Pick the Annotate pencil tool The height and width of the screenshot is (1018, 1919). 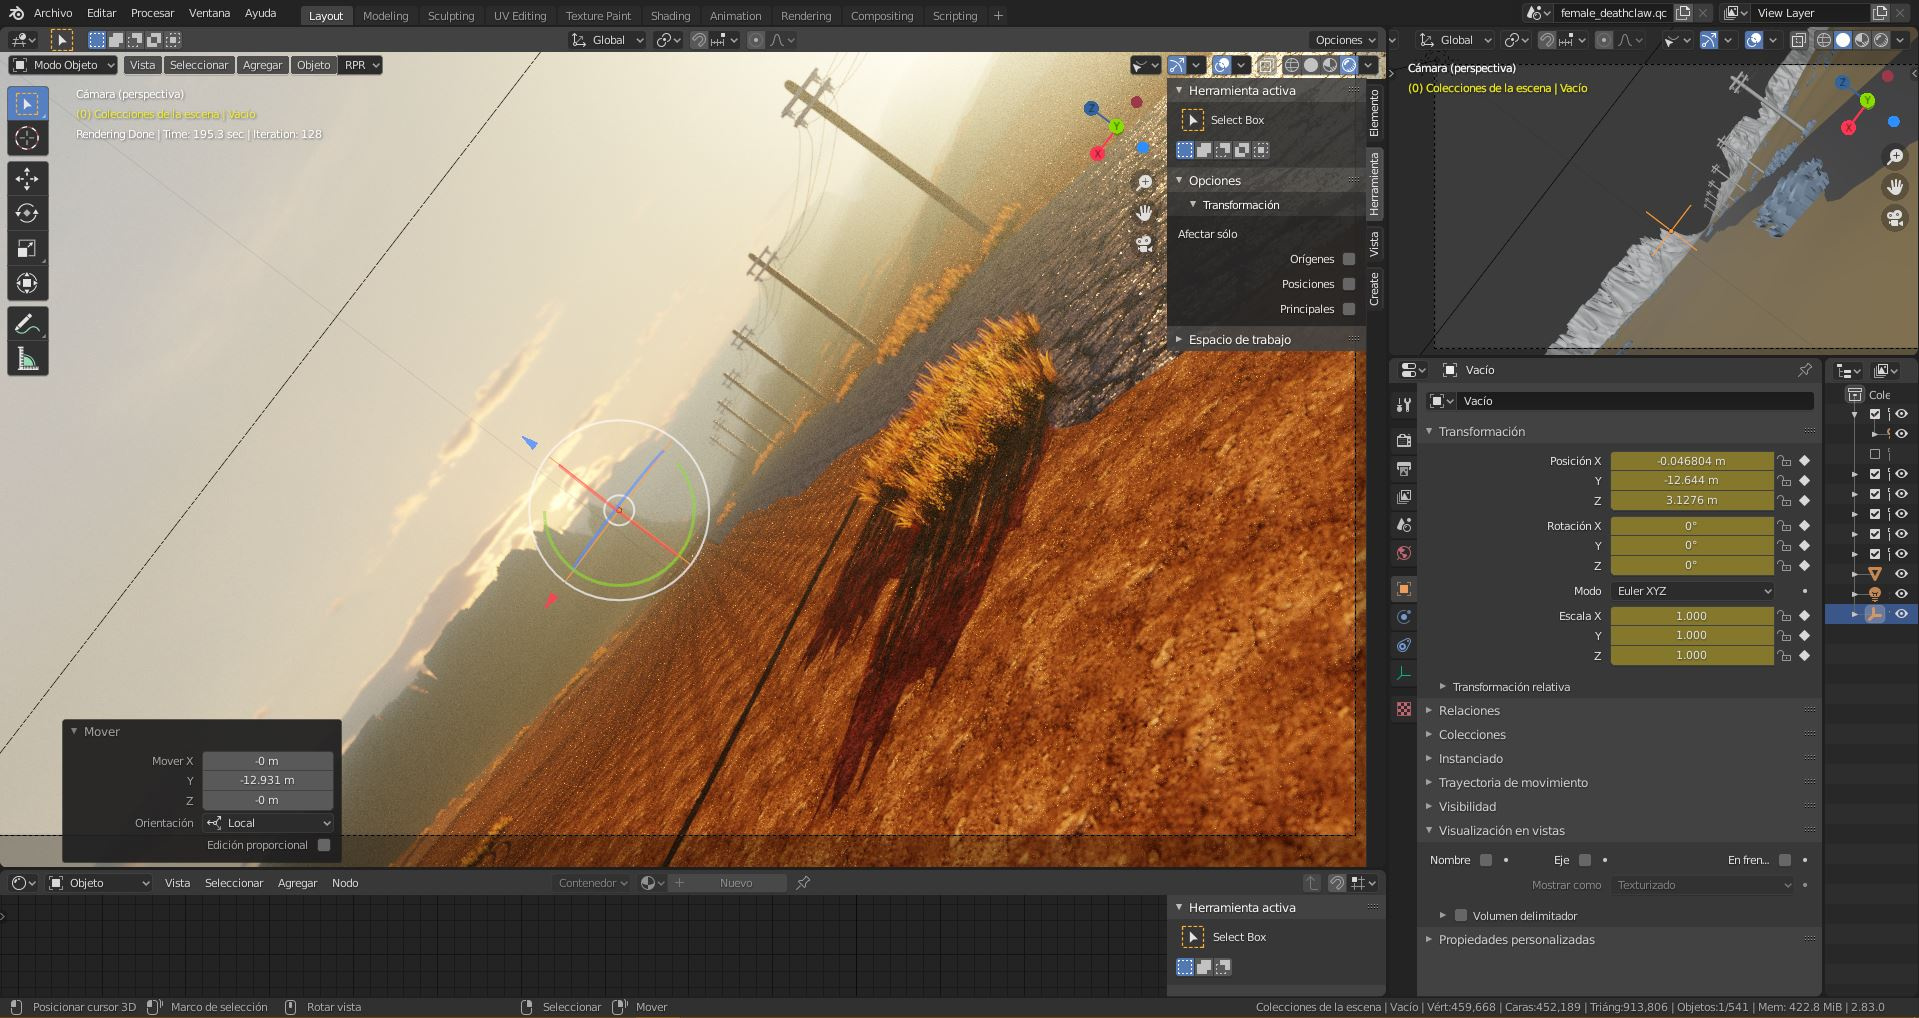tap(27, 324)
